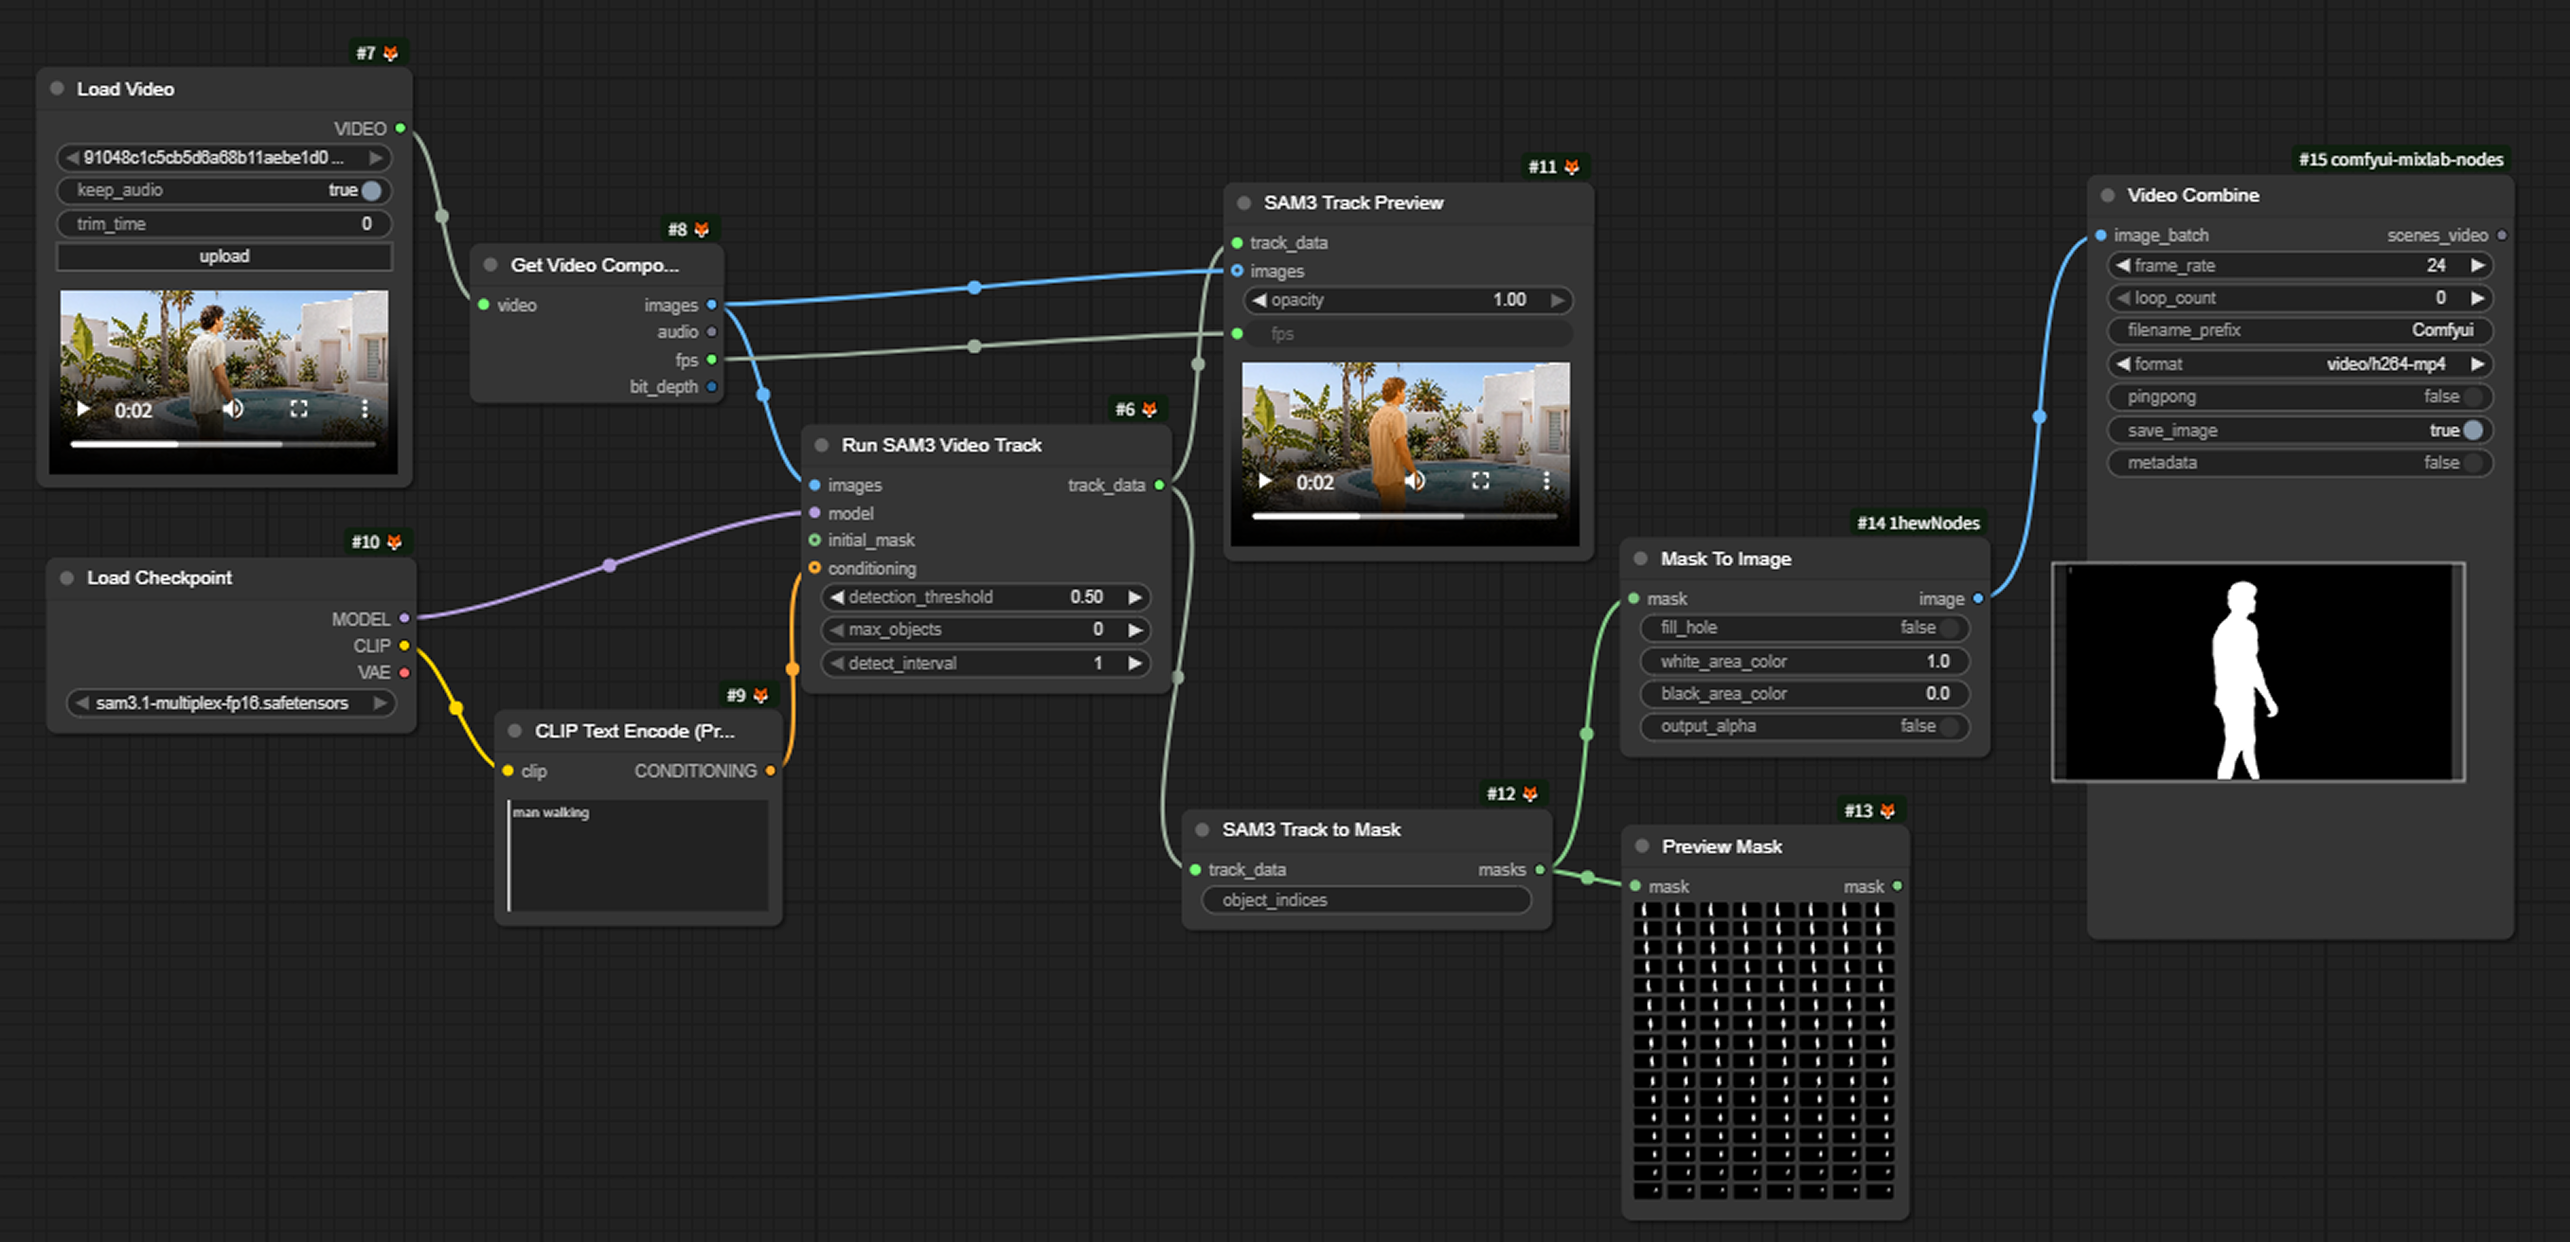This screenshot has height=1242, width=2570.
Task: Collapse the Run SAM3 Video Track node dot
Action: (x=822, y=445)
